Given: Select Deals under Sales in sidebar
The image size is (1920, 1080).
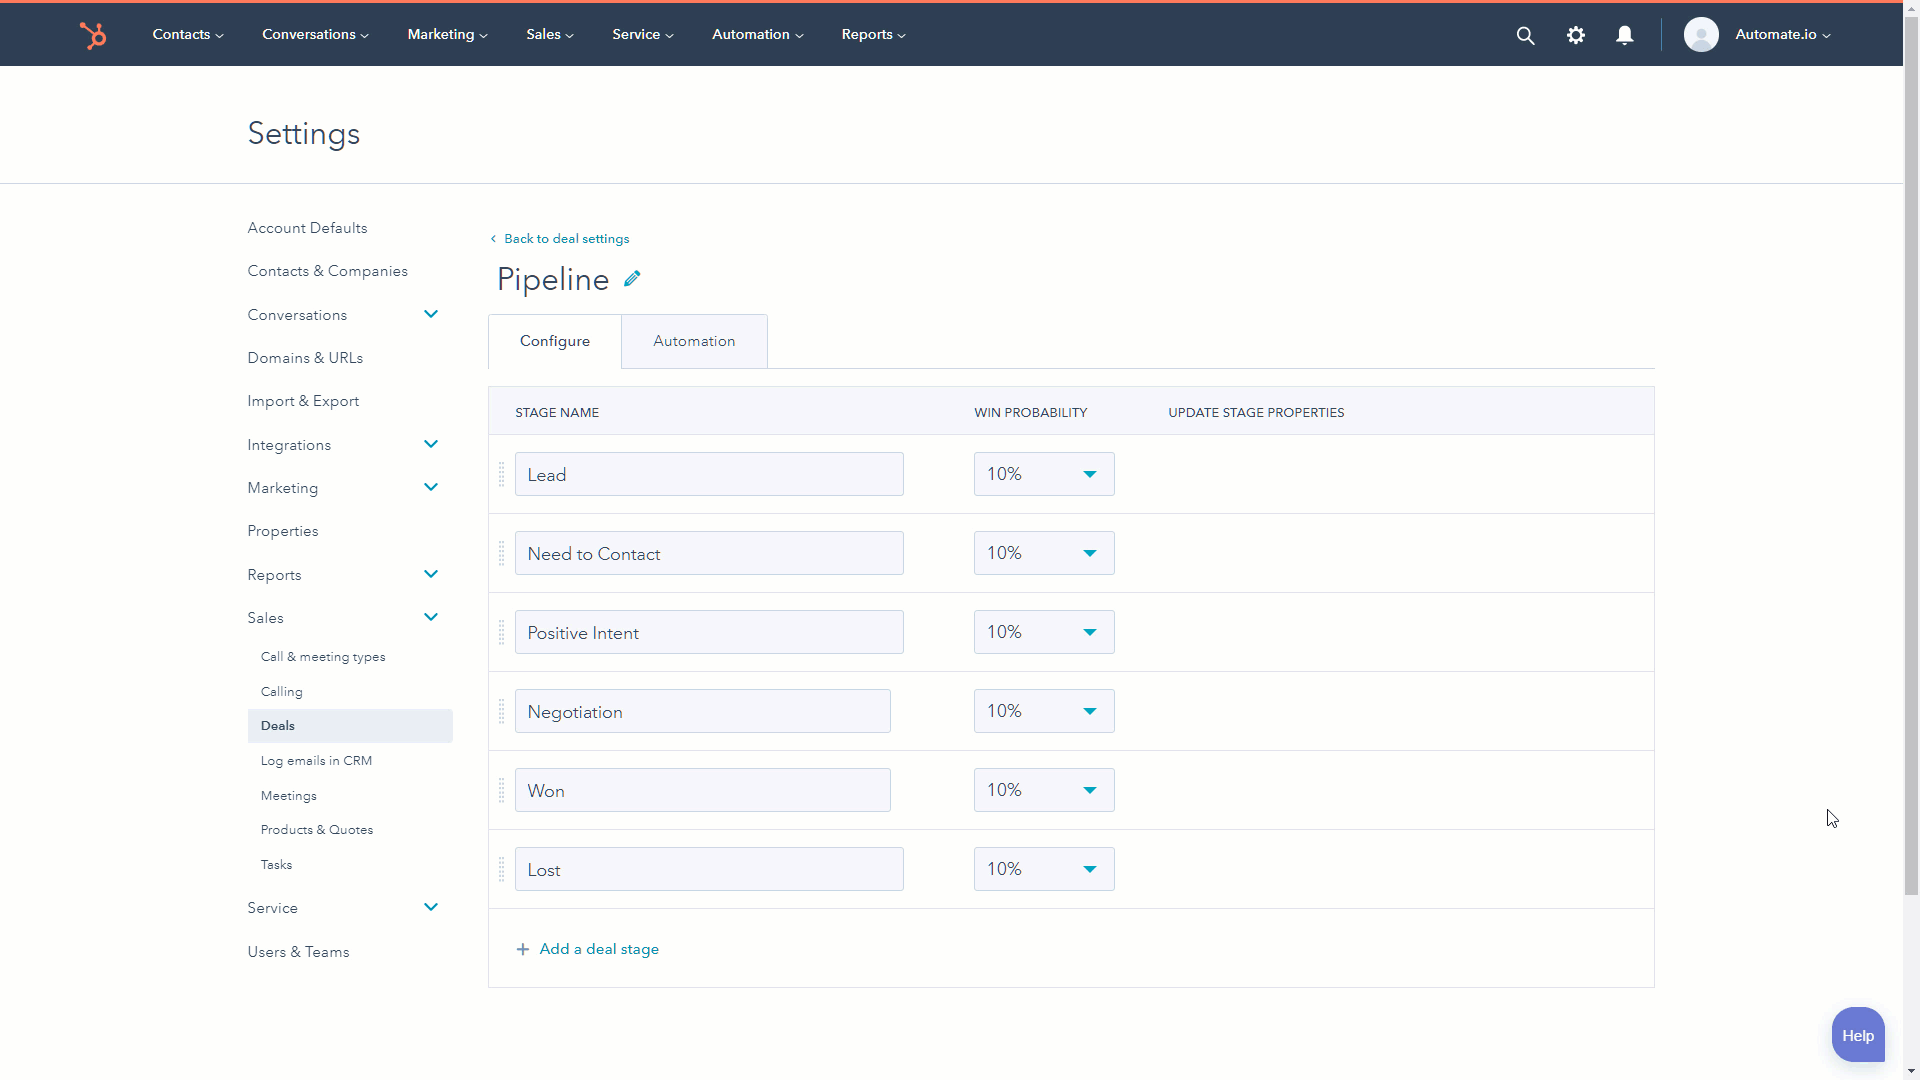Looking at the screenshot, I should click(x=277, y=724).
